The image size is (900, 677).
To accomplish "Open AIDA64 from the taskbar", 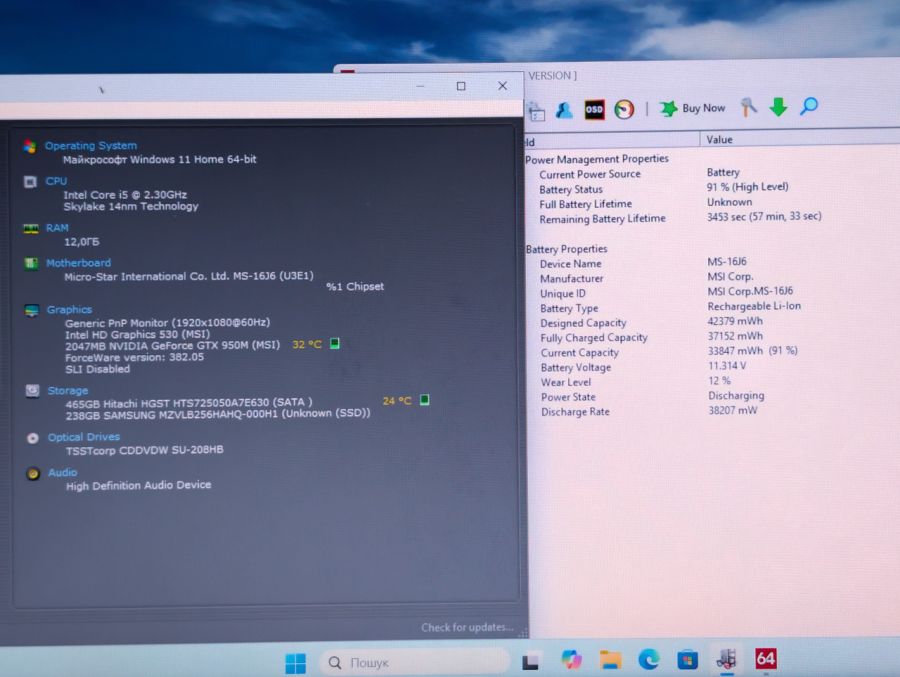I will [x=765, y=658].
